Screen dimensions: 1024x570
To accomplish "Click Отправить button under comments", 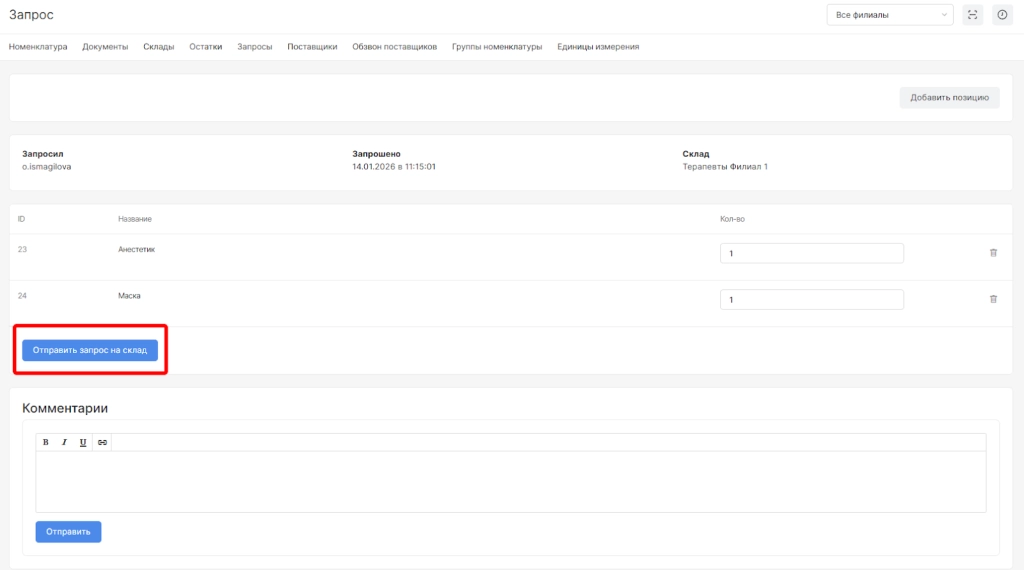I will point(68,531).
